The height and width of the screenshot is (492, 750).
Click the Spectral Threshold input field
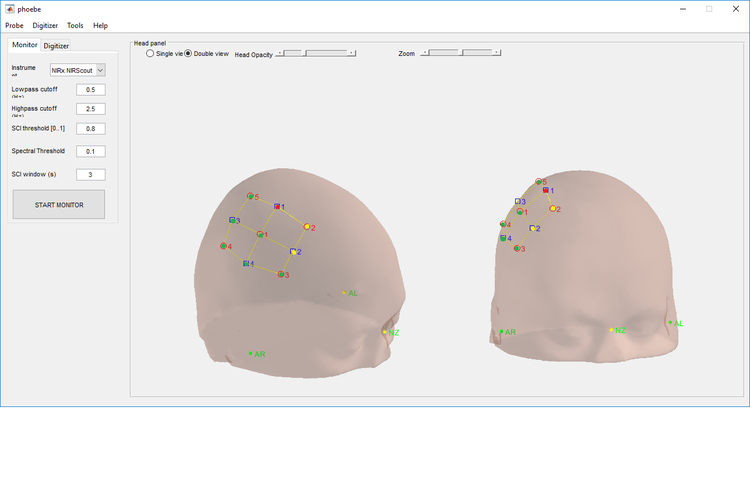pos(90,152)
